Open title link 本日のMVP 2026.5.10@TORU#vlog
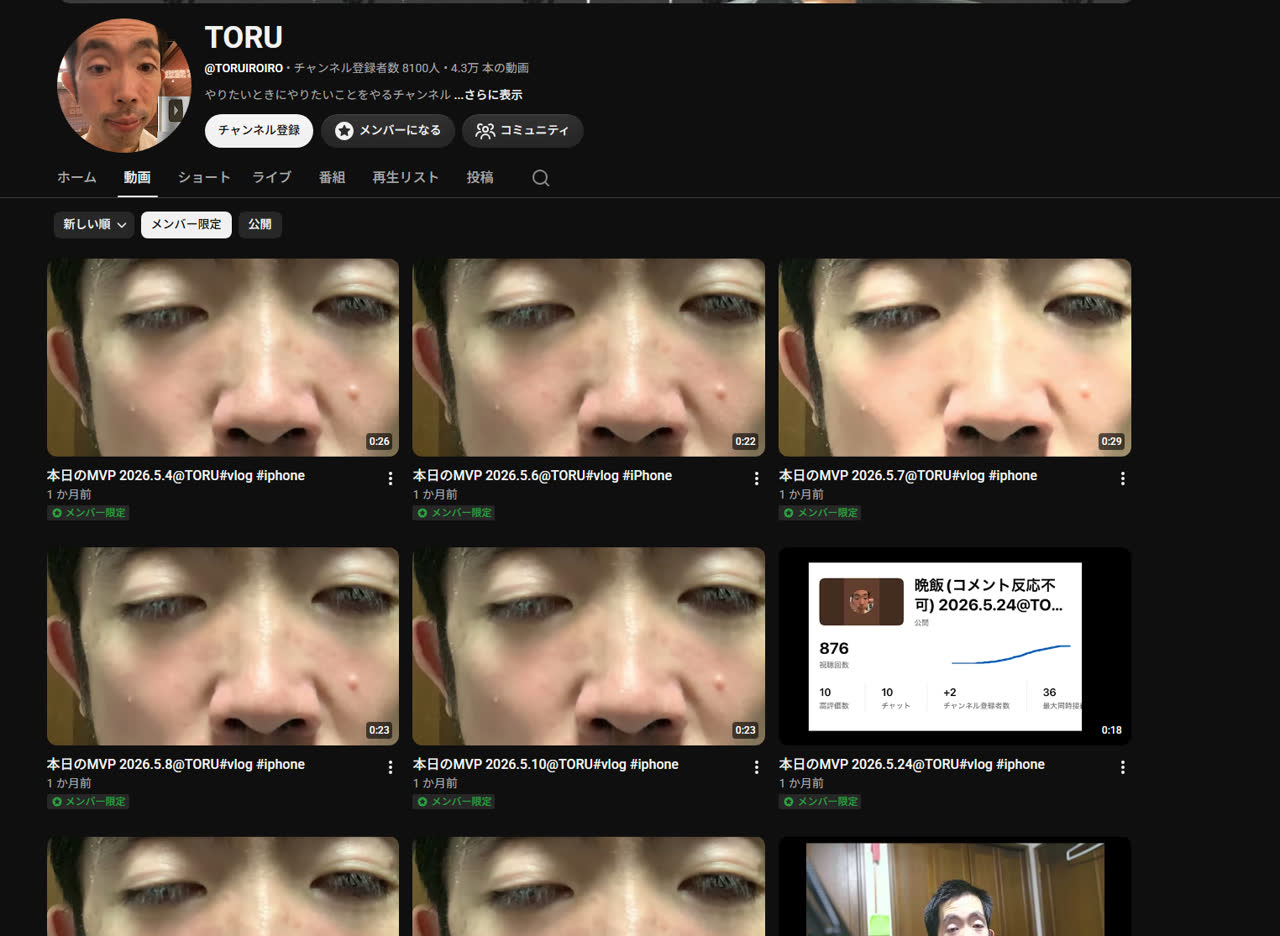 546,764
